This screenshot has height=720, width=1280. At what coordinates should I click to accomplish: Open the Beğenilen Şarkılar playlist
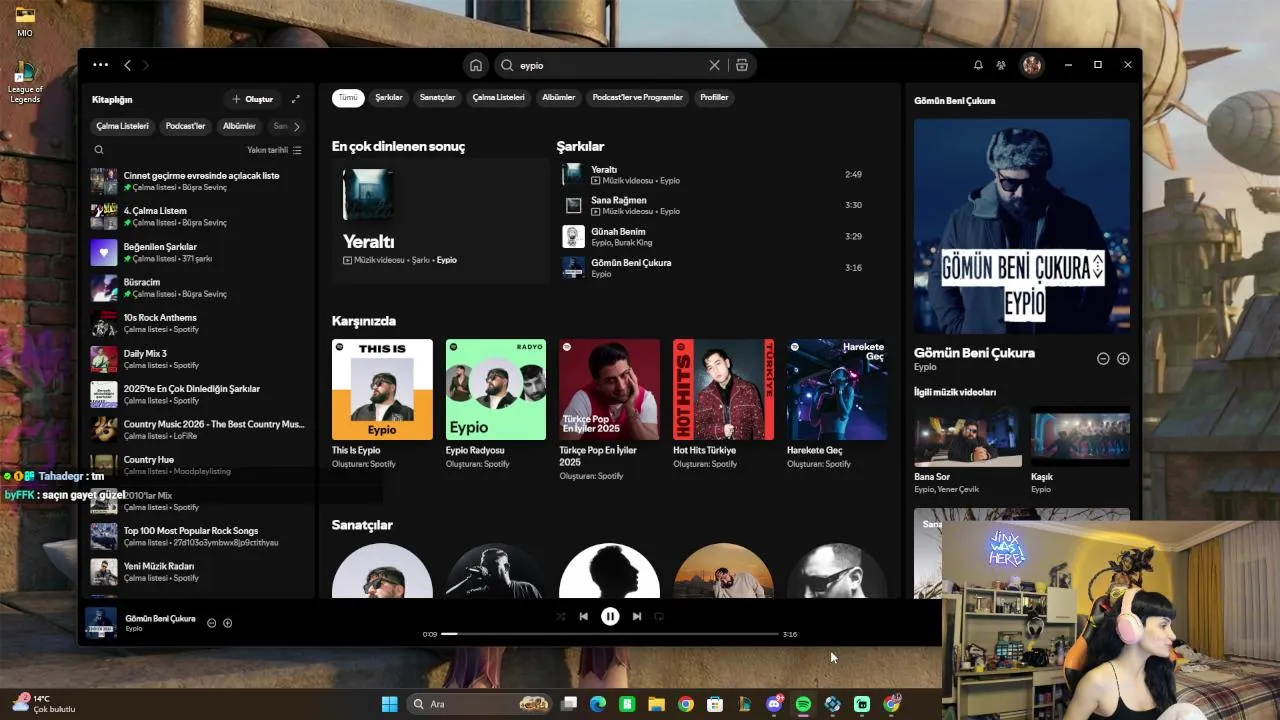click(x=198, y=252)
